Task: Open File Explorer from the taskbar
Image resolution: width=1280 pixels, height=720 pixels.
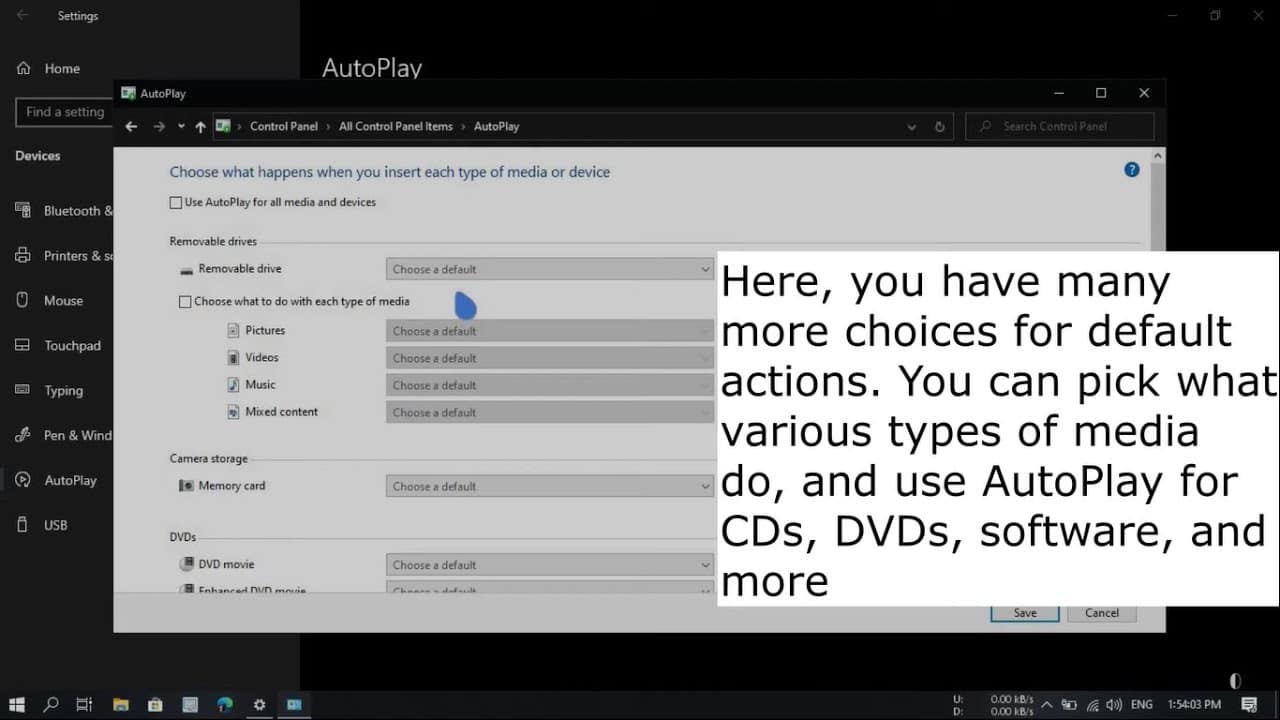Action: point(120,705)
